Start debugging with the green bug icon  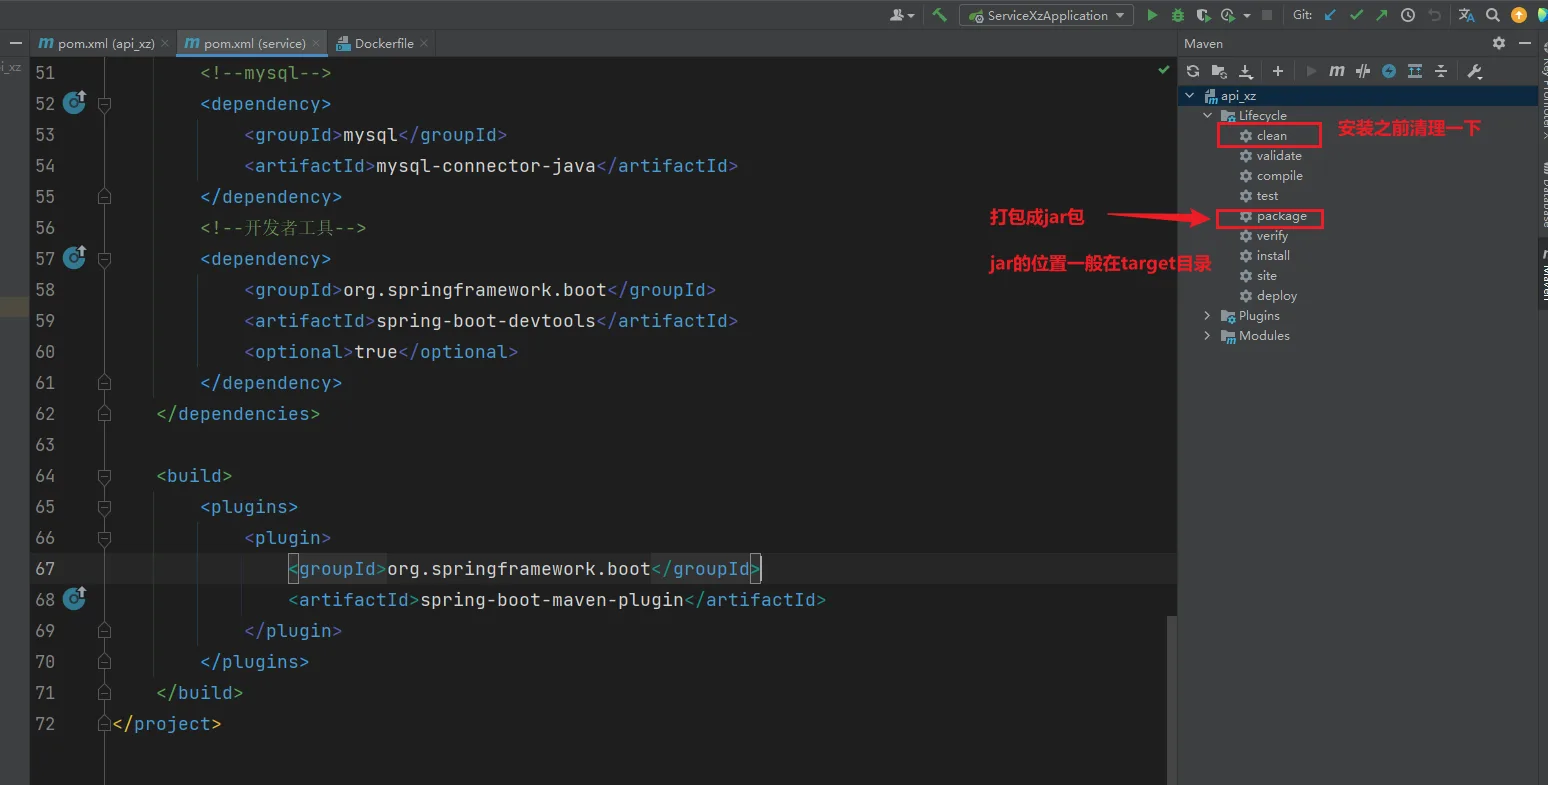pos(1177,15)
